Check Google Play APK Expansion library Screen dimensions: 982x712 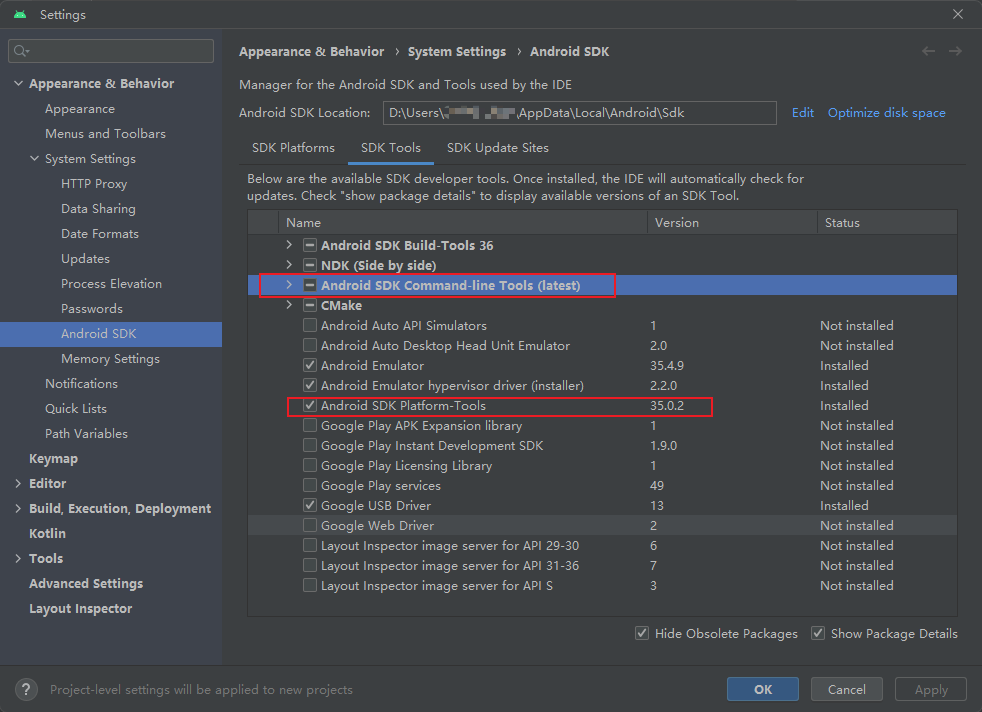309,426
